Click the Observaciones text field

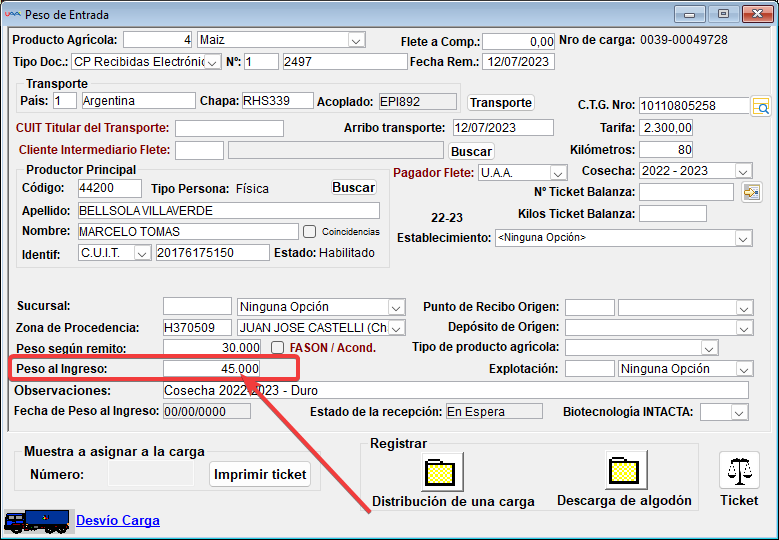(x=455, y=390)
